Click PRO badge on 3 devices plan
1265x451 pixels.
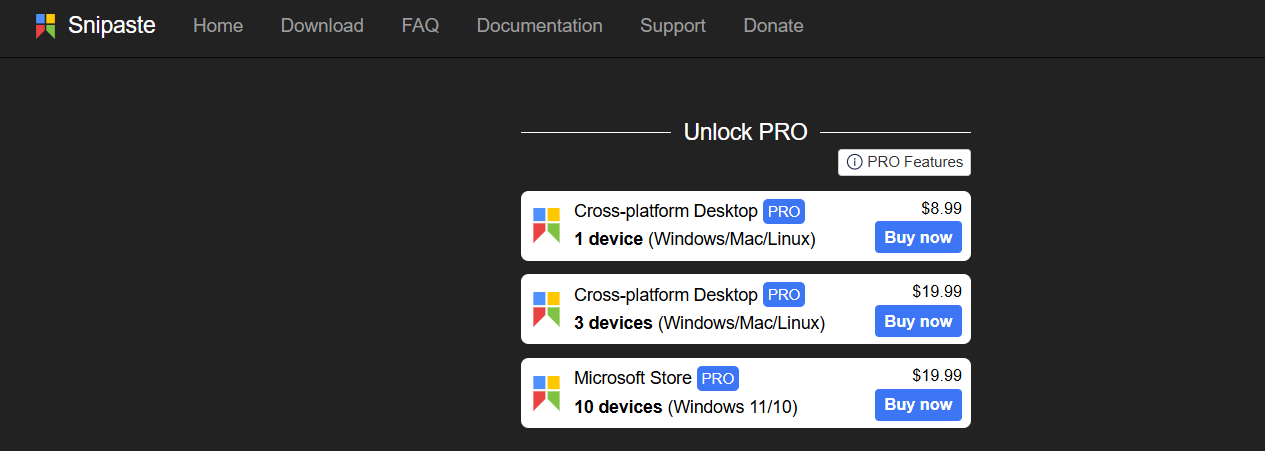pos(784,295)
